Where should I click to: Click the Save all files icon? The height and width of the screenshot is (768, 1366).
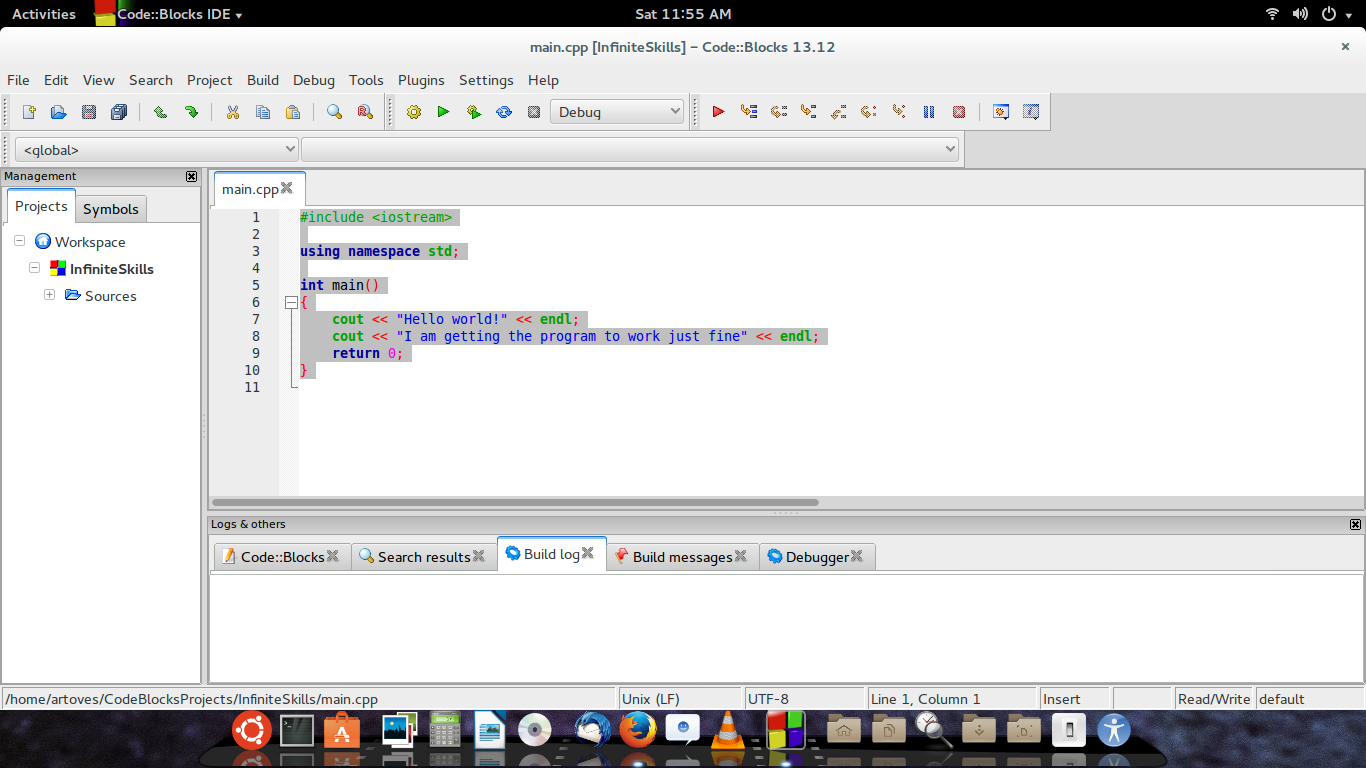click(119, 112)
